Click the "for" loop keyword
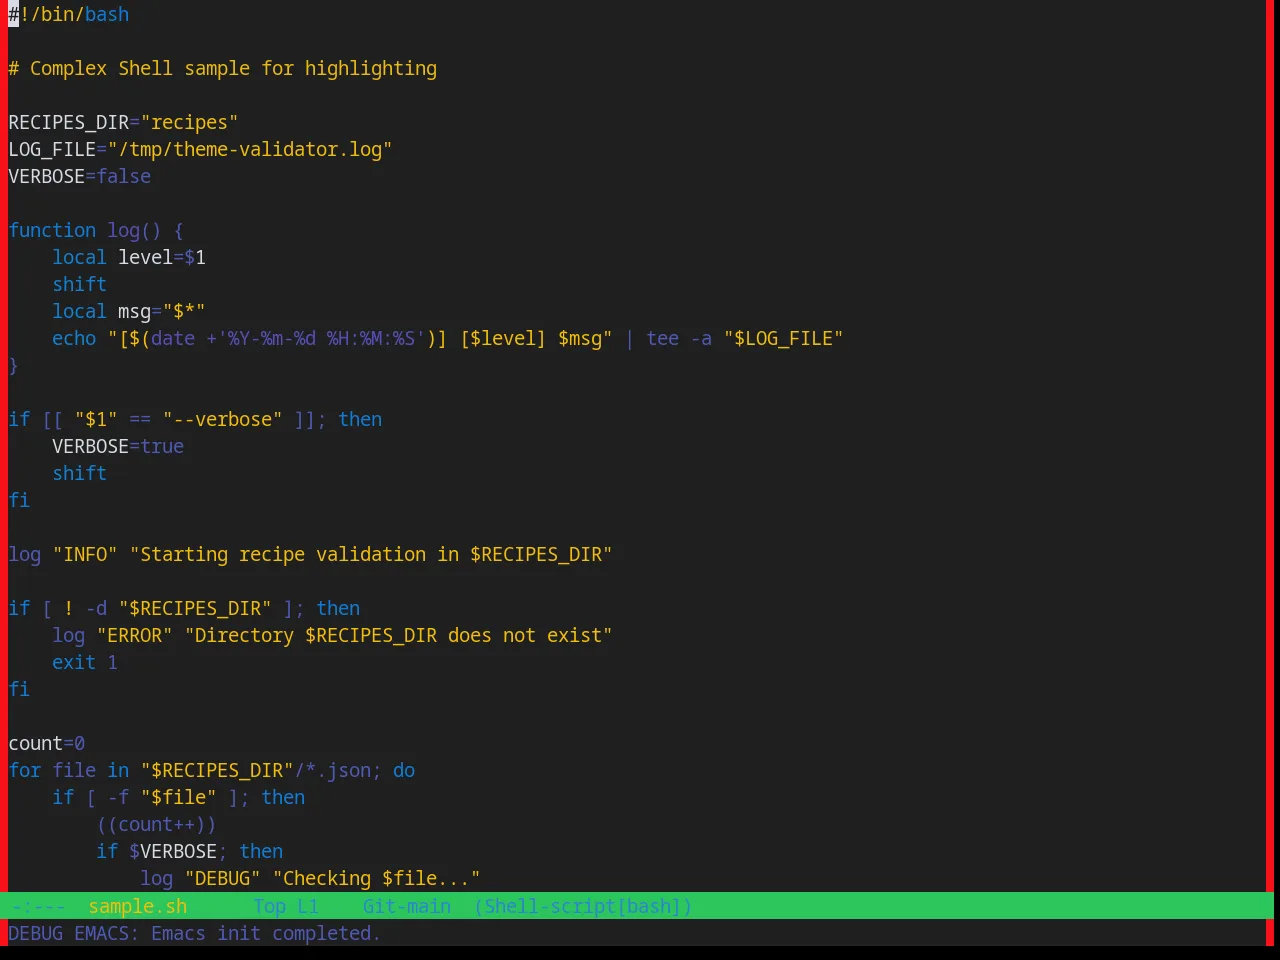Image resolution: width=1280 pixels, height=960 pixels. tap(24, 771)
